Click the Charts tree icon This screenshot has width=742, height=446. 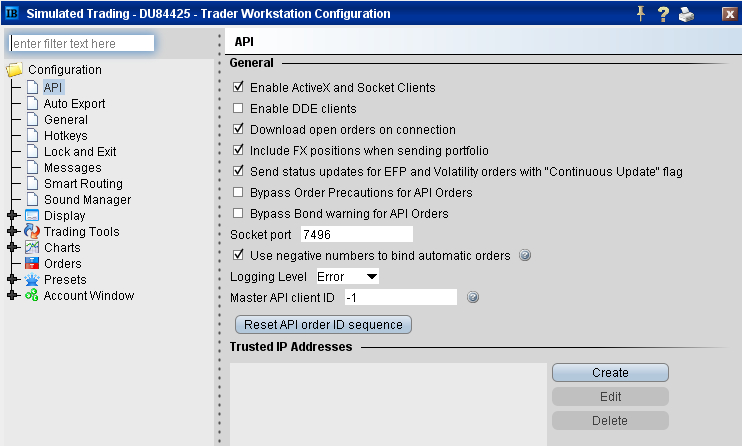point(32,248)
